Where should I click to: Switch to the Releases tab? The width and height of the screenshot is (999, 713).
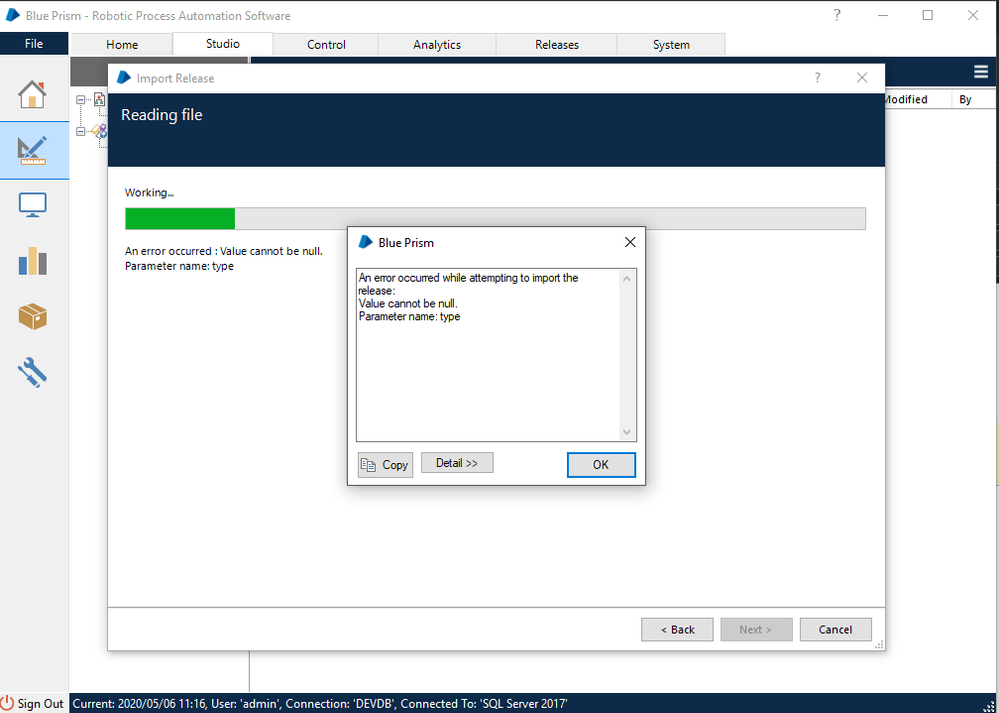click(557, 45)
